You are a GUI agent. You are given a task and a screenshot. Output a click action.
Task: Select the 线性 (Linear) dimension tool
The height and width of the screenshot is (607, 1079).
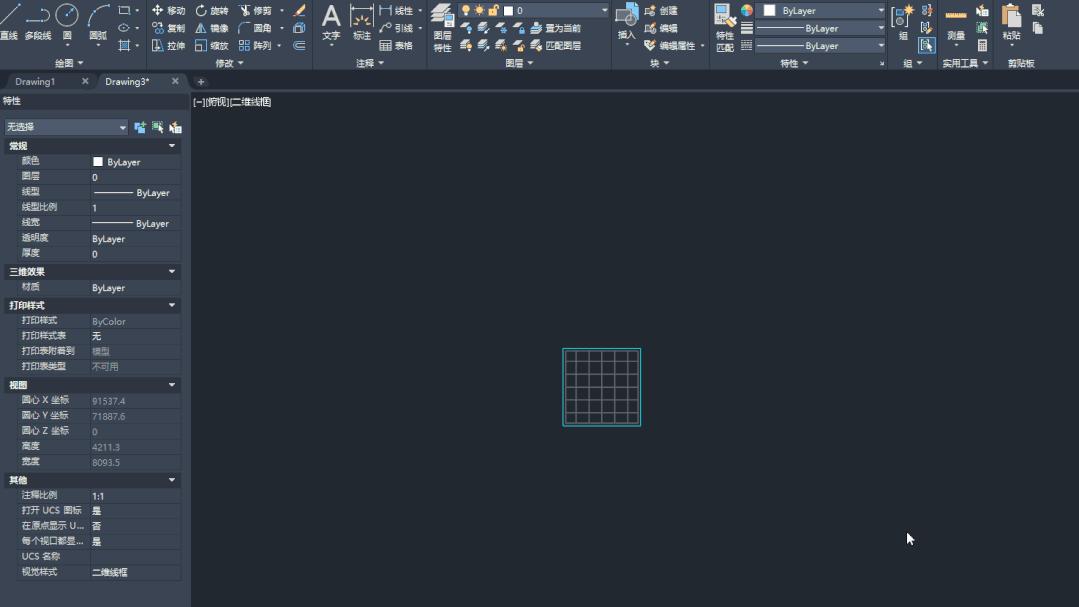pyautogui.click(x=396, y=10)
